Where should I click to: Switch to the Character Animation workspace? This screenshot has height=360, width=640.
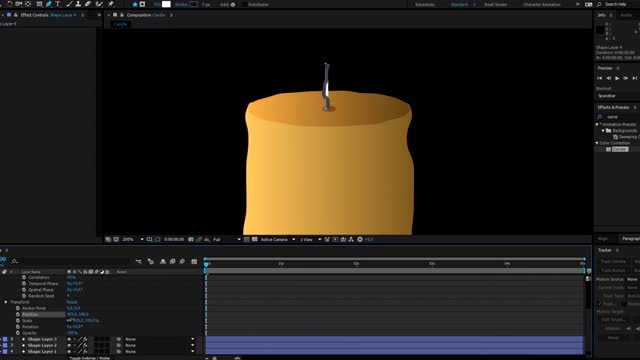(x=542, y=4)
